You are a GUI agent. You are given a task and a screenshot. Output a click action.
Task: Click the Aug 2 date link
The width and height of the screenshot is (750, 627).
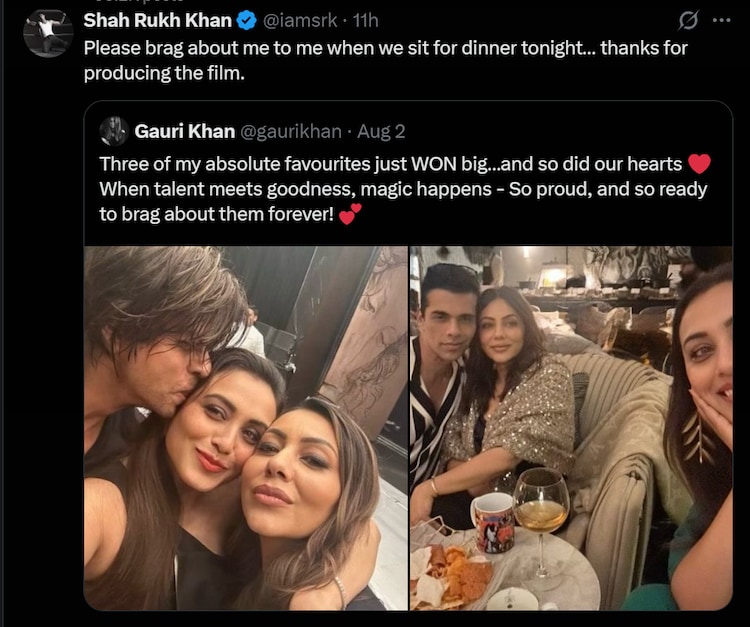tap(381, 131)
